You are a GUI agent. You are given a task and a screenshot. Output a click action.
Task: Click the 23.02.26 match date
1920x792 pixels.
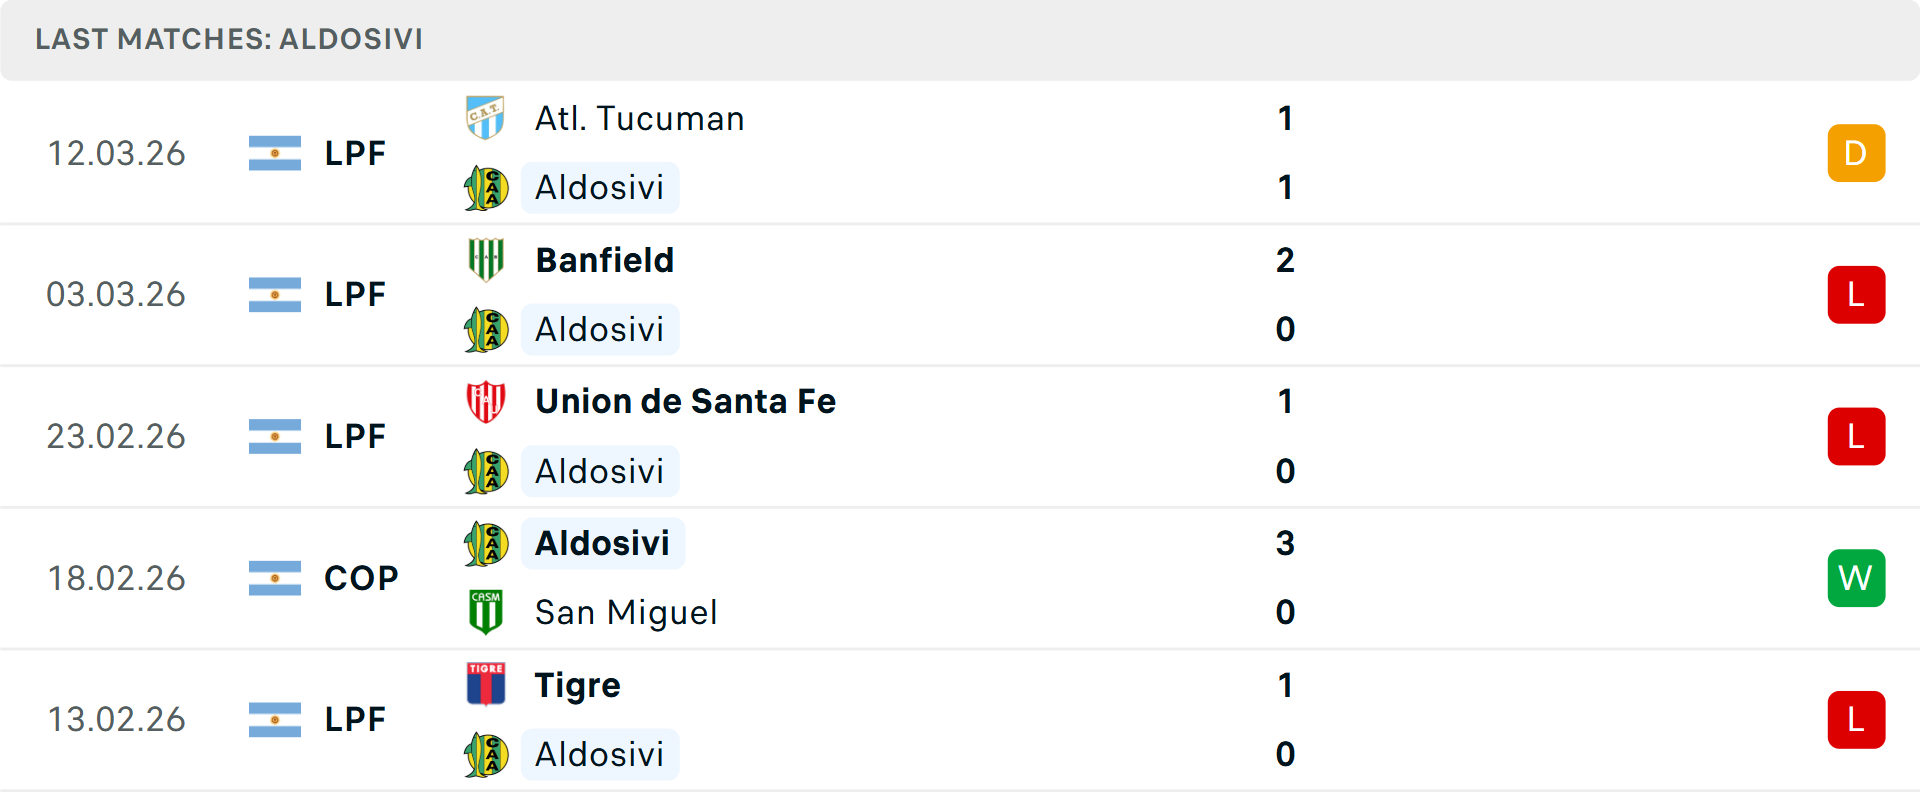tap(116, 436)
